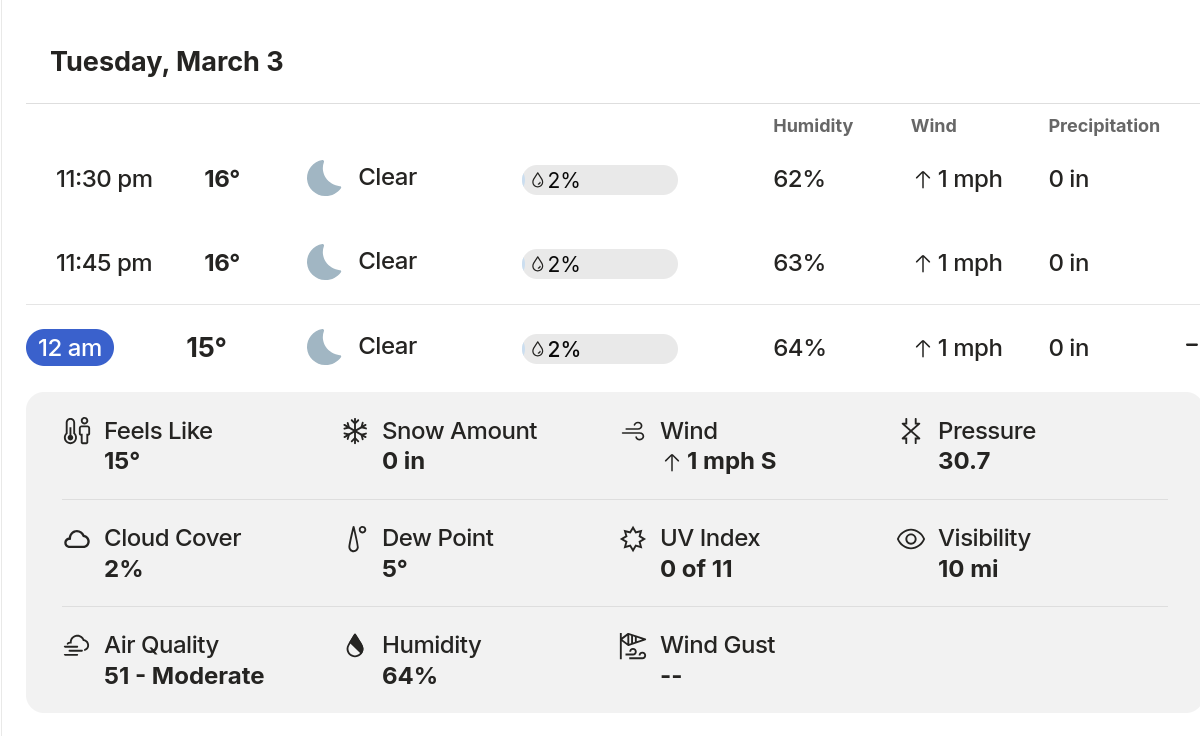Click the Snow Amount snowflake icon
1200x736 pixels.
(x=355, y=431)
